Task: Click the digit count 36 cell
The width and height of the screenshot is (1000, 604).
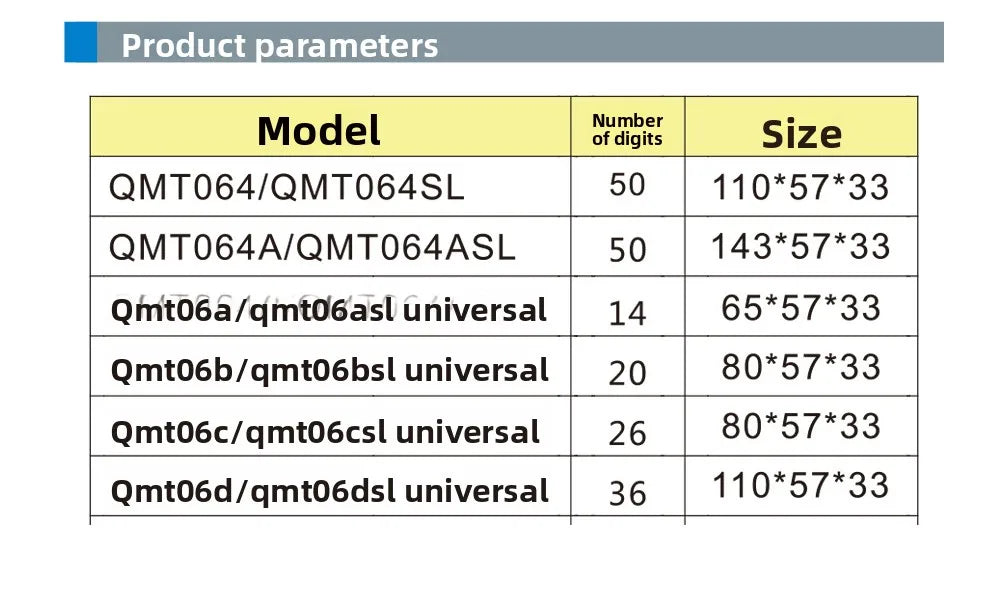Action: point(628,486)
